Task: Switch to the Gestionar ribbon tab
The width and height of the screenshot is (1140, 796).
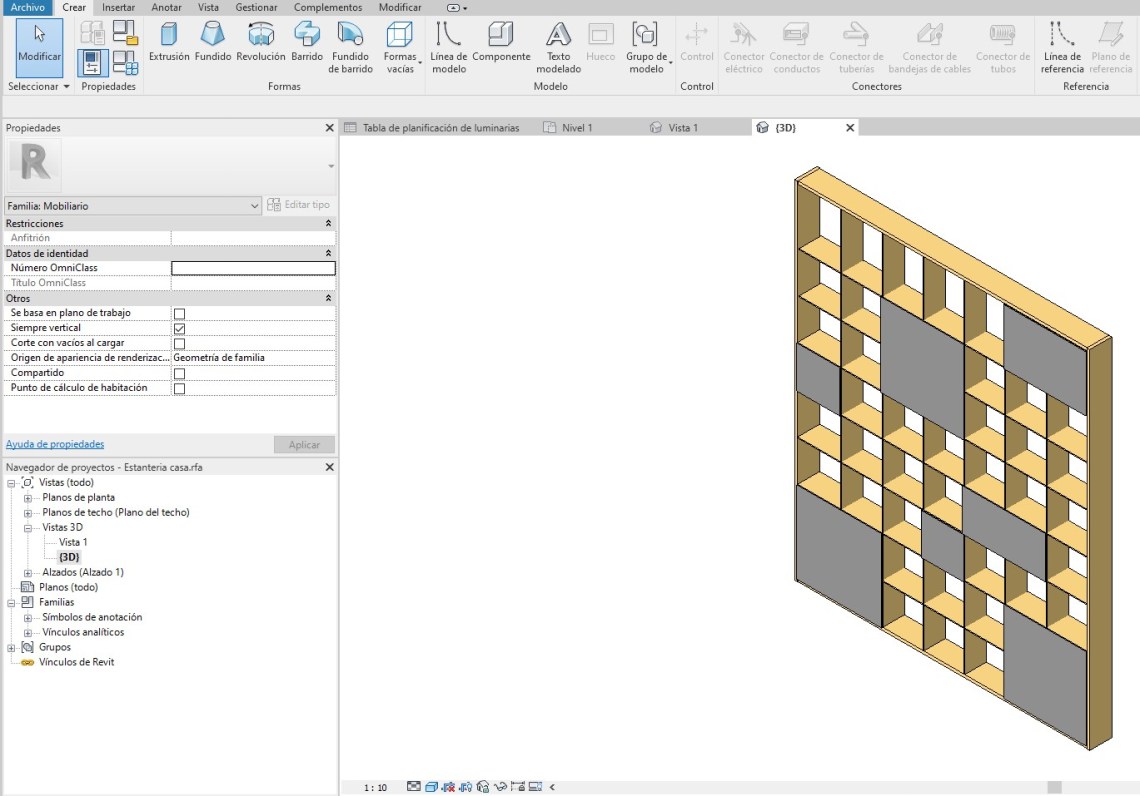Action: tap(256, 7)
